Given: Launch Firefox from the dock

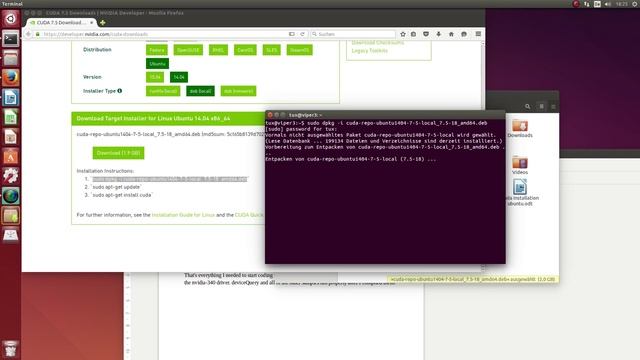Looking at the screenshot, I should 10,78.
